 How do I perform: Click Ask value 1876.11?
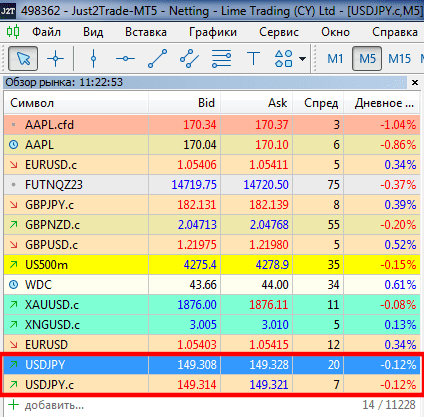269,305
